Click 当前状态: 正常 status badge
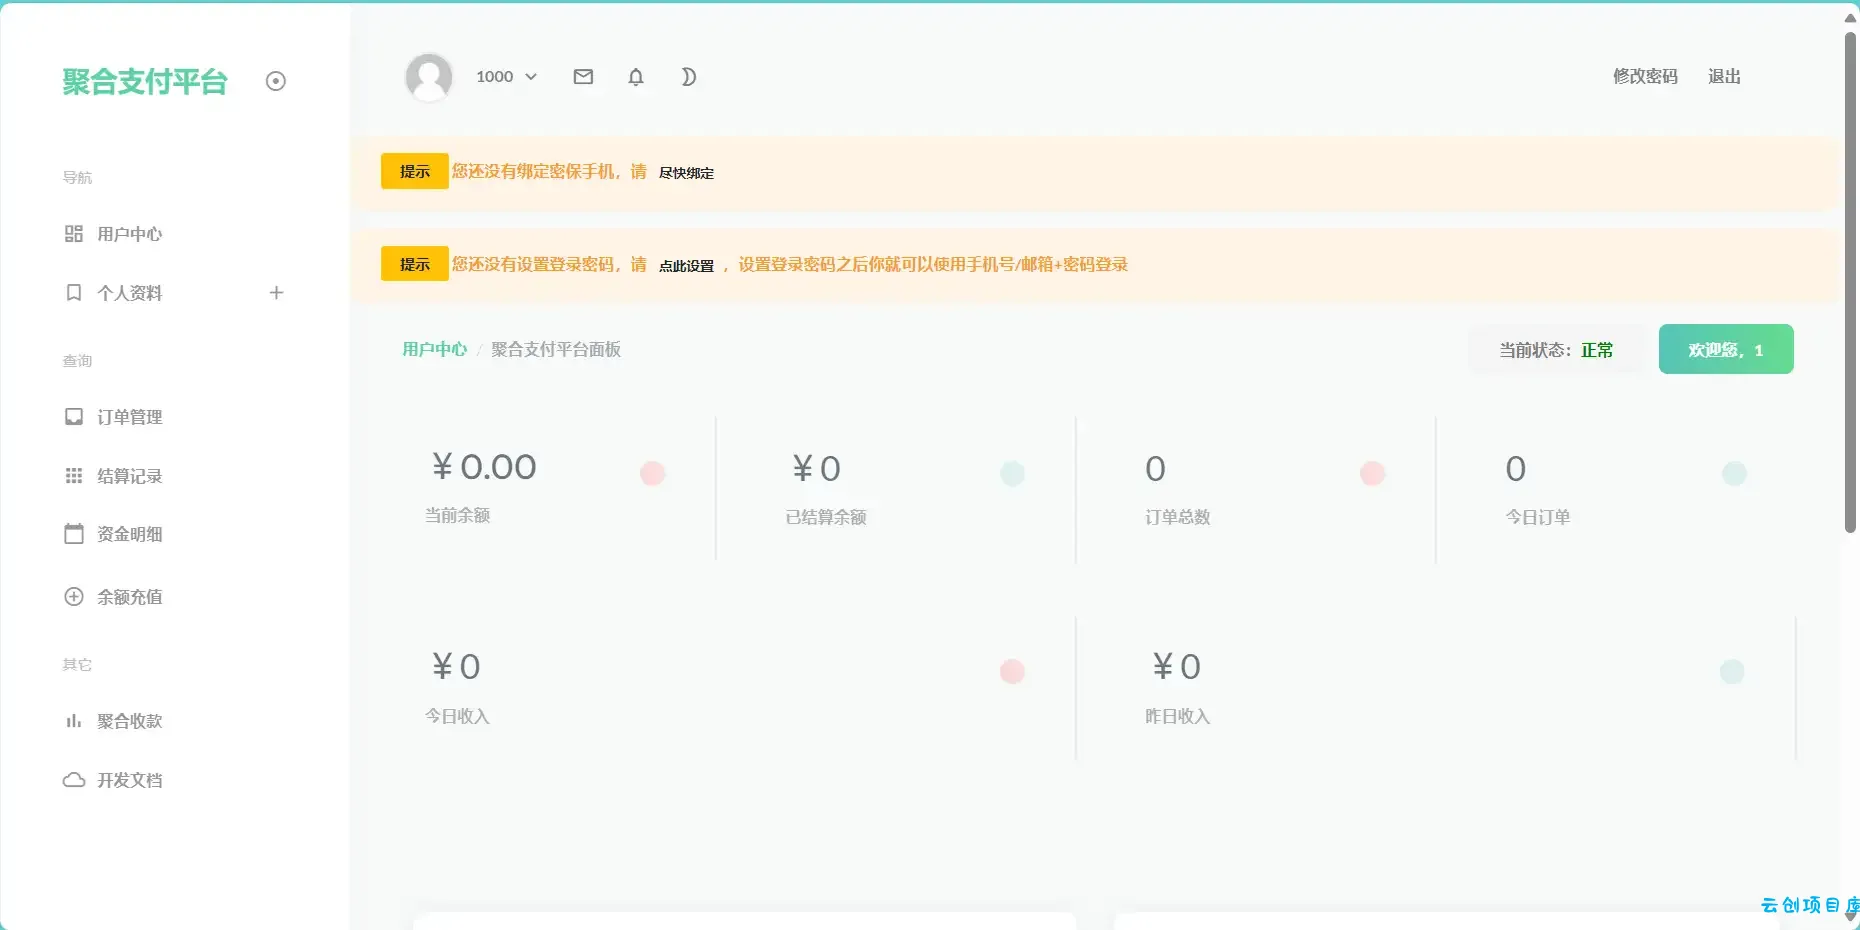Viewport: 1860px width, 930px height. [x=1556, y=350]
